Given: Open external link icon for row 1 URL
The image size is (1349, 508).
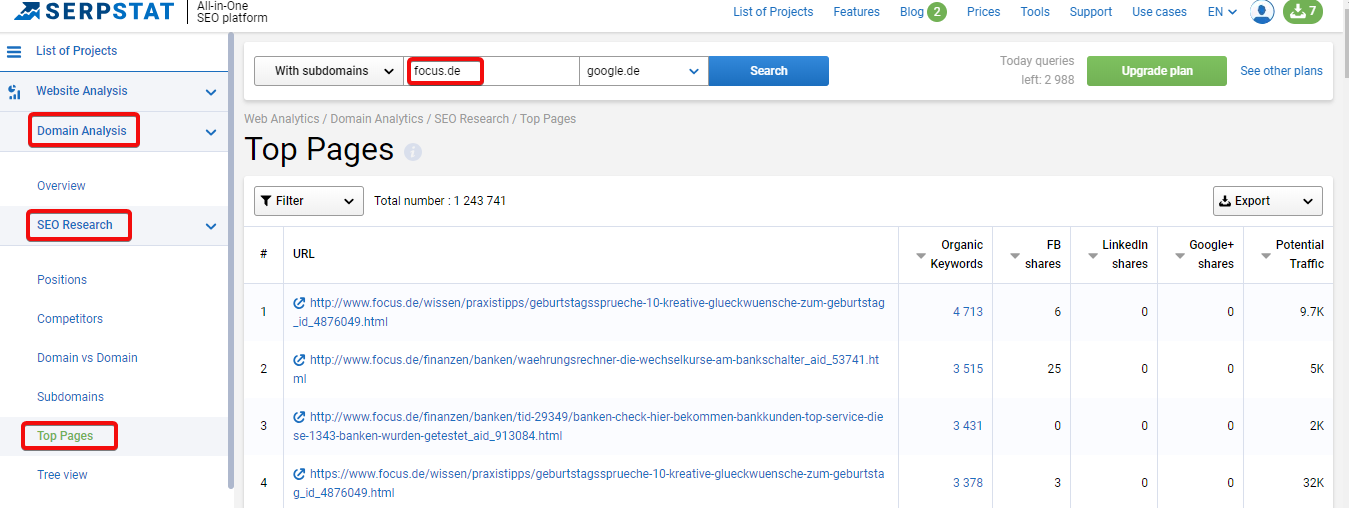Looking at the screenshot, I should tap(299, 303).
